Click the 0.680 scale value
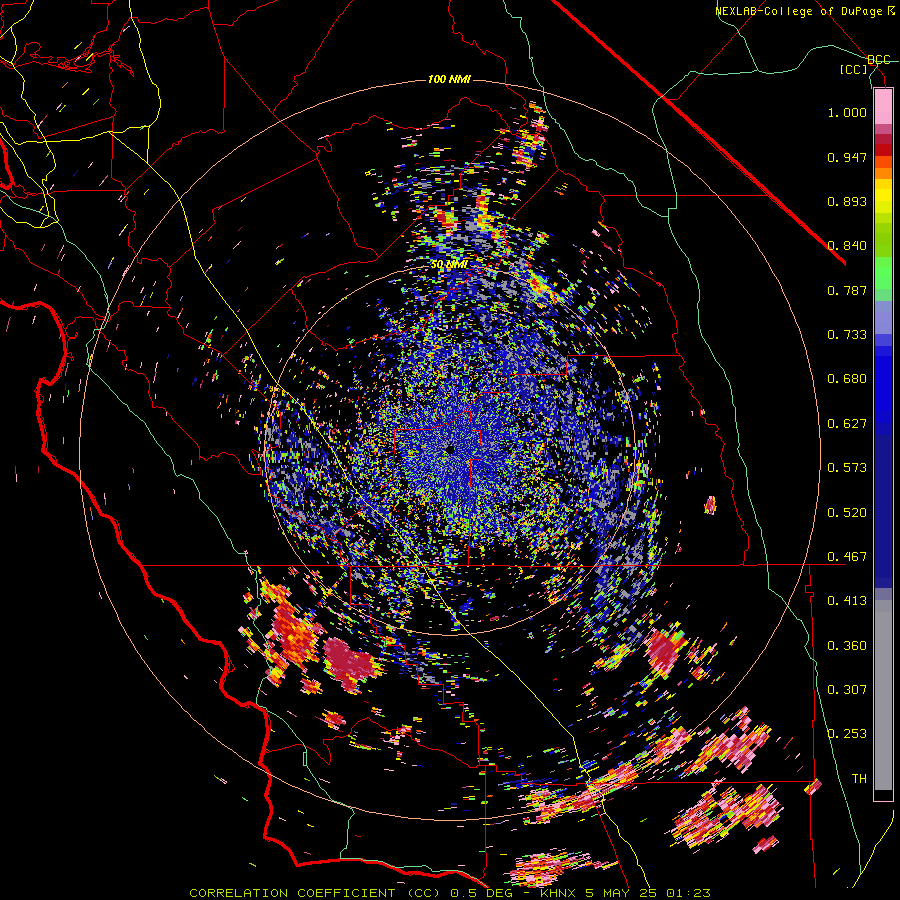 pos(847,379)
